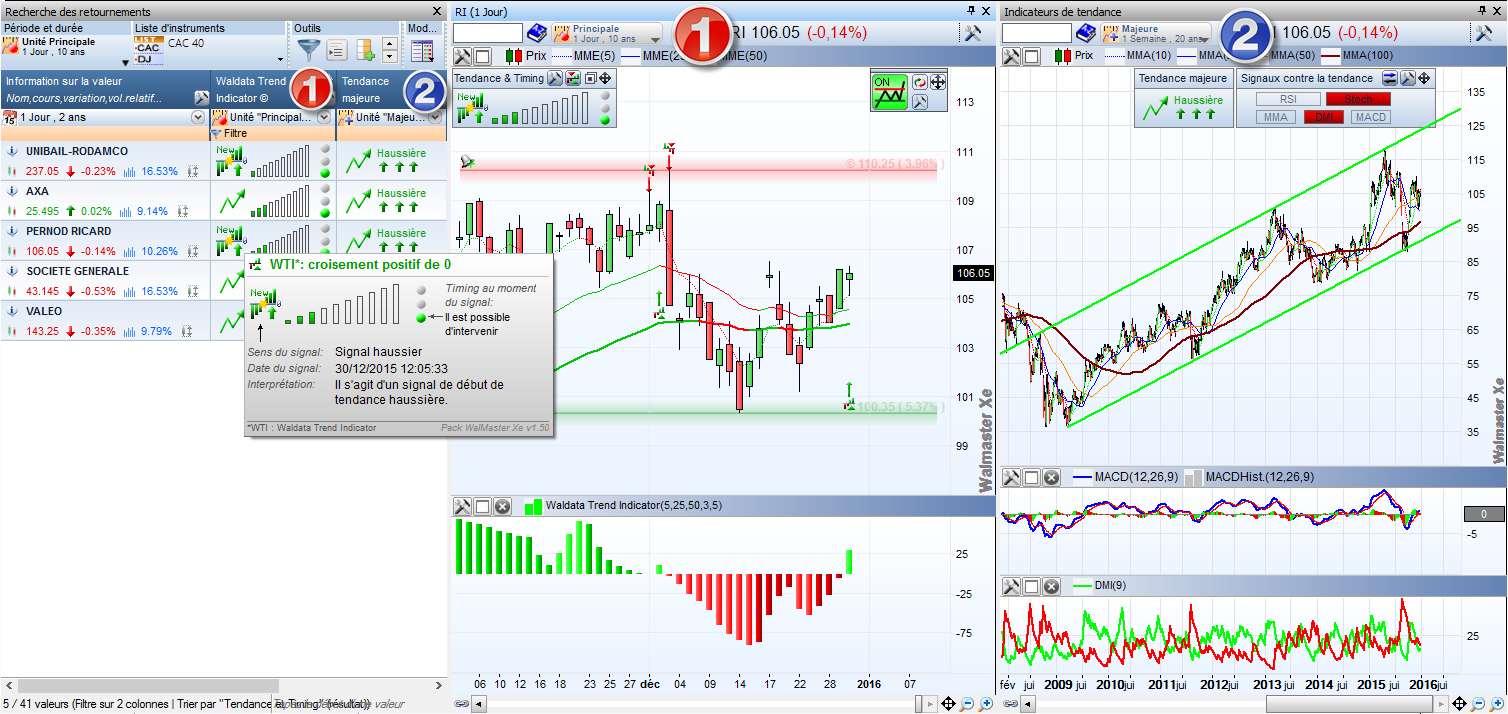Expand the Unité "Majeu..." column dropdown
Viewport: 1508px width, 714px height.
click(x=437, y=117)
